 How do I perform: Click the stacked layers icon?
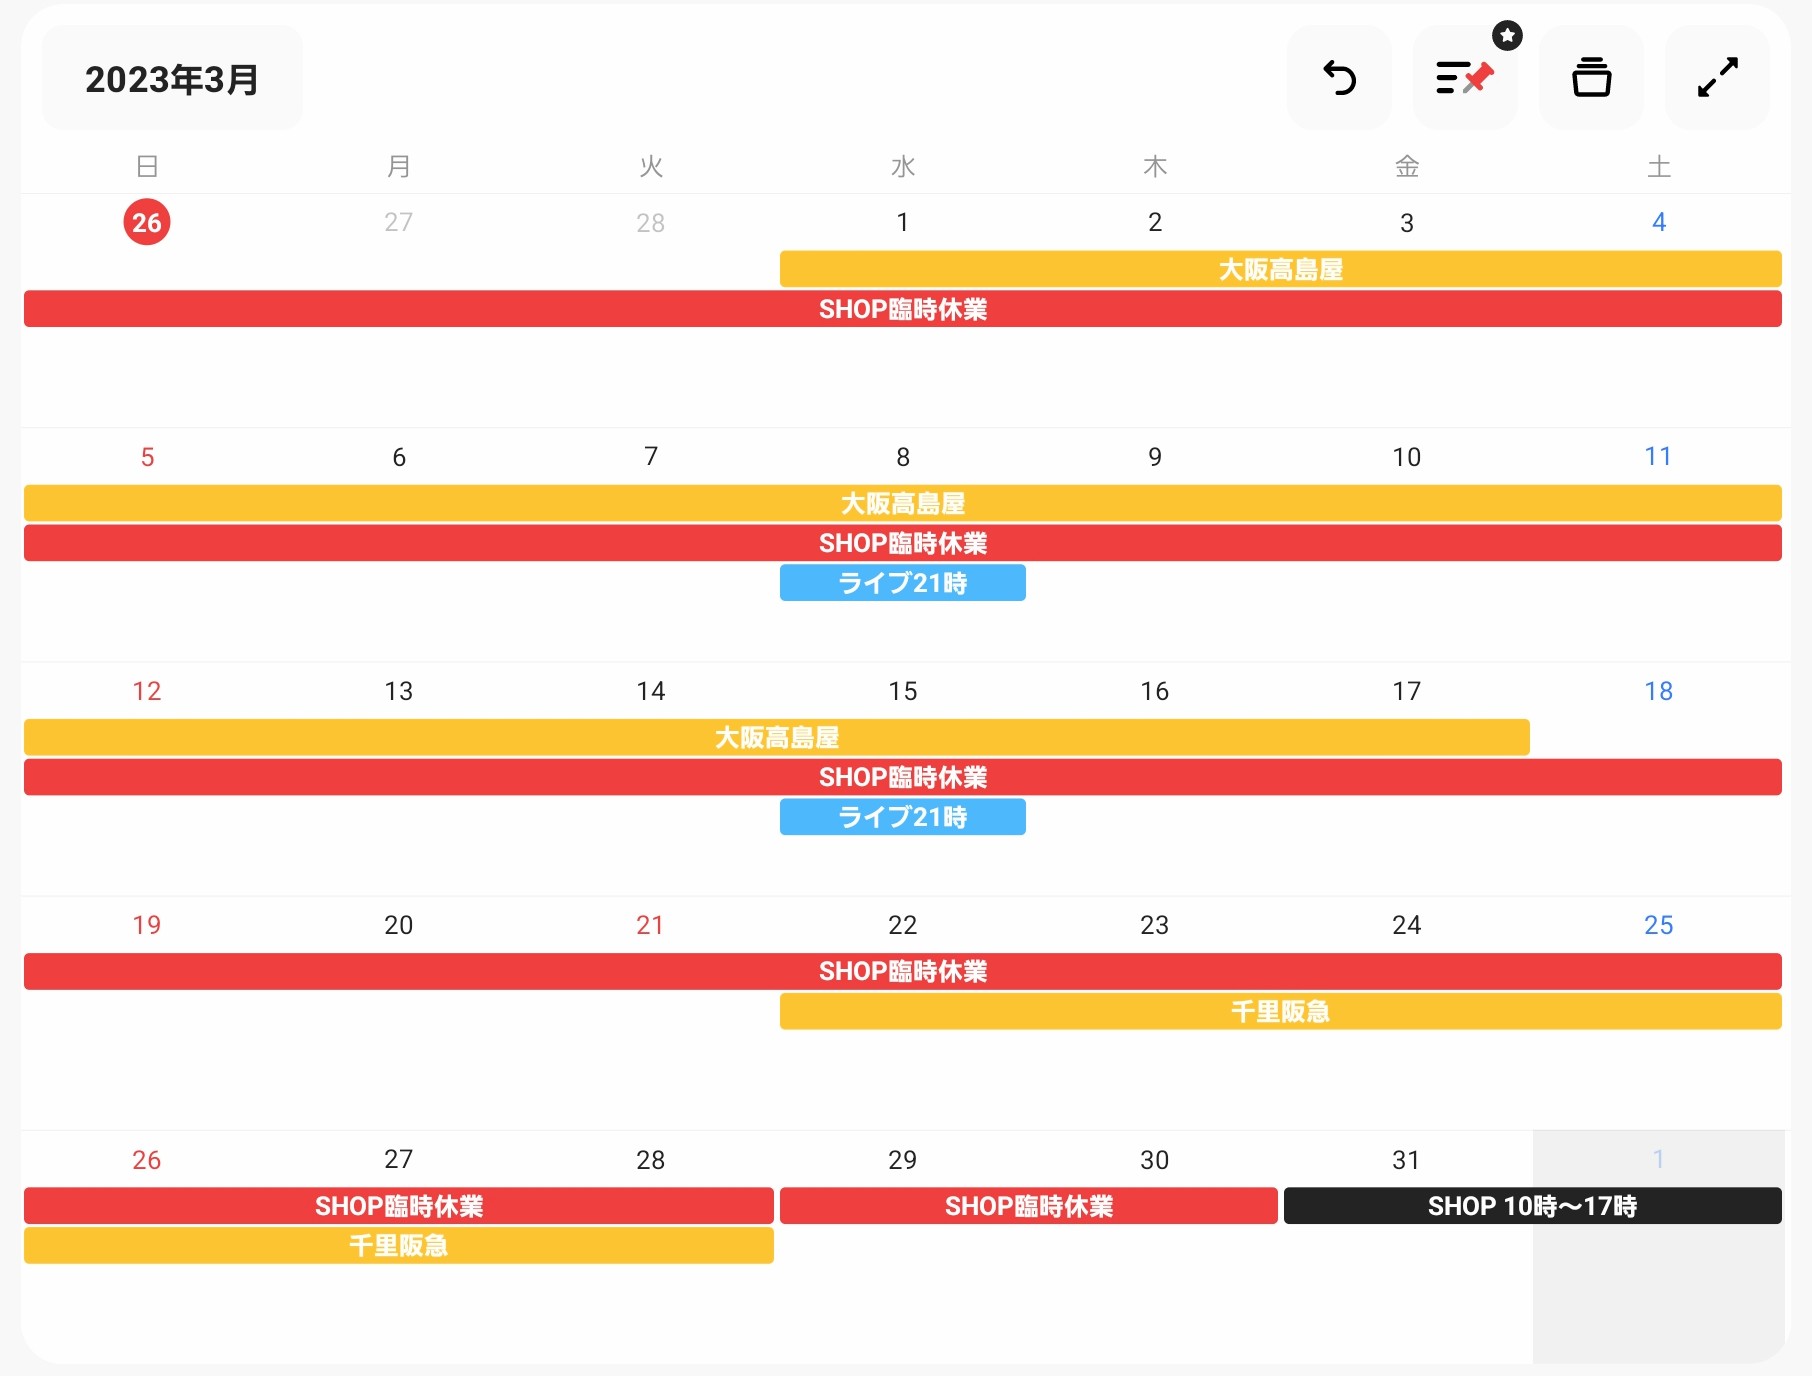click(x=1591, y=78)
